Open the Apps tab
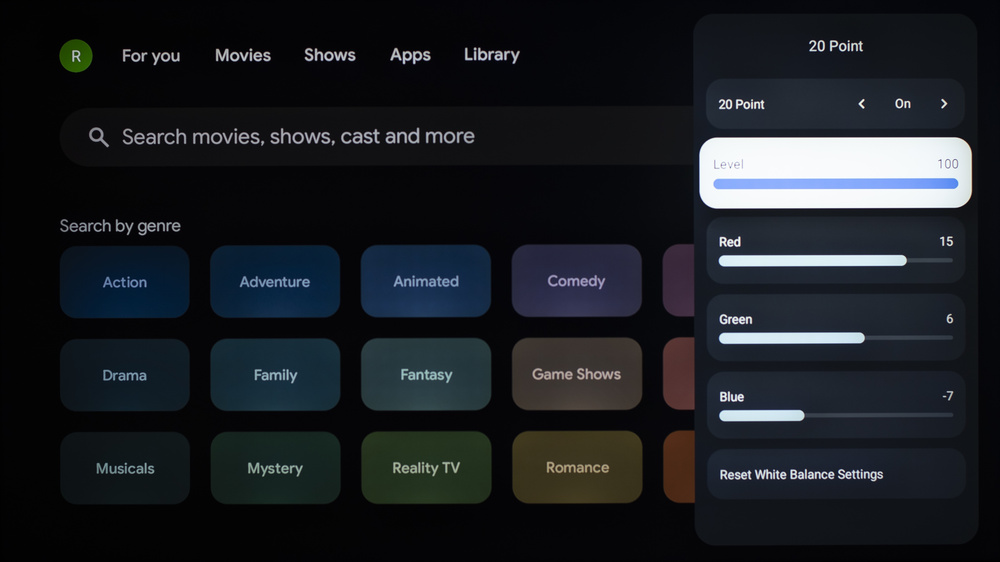Screen dimensions: 1000x562 [410, 55]
